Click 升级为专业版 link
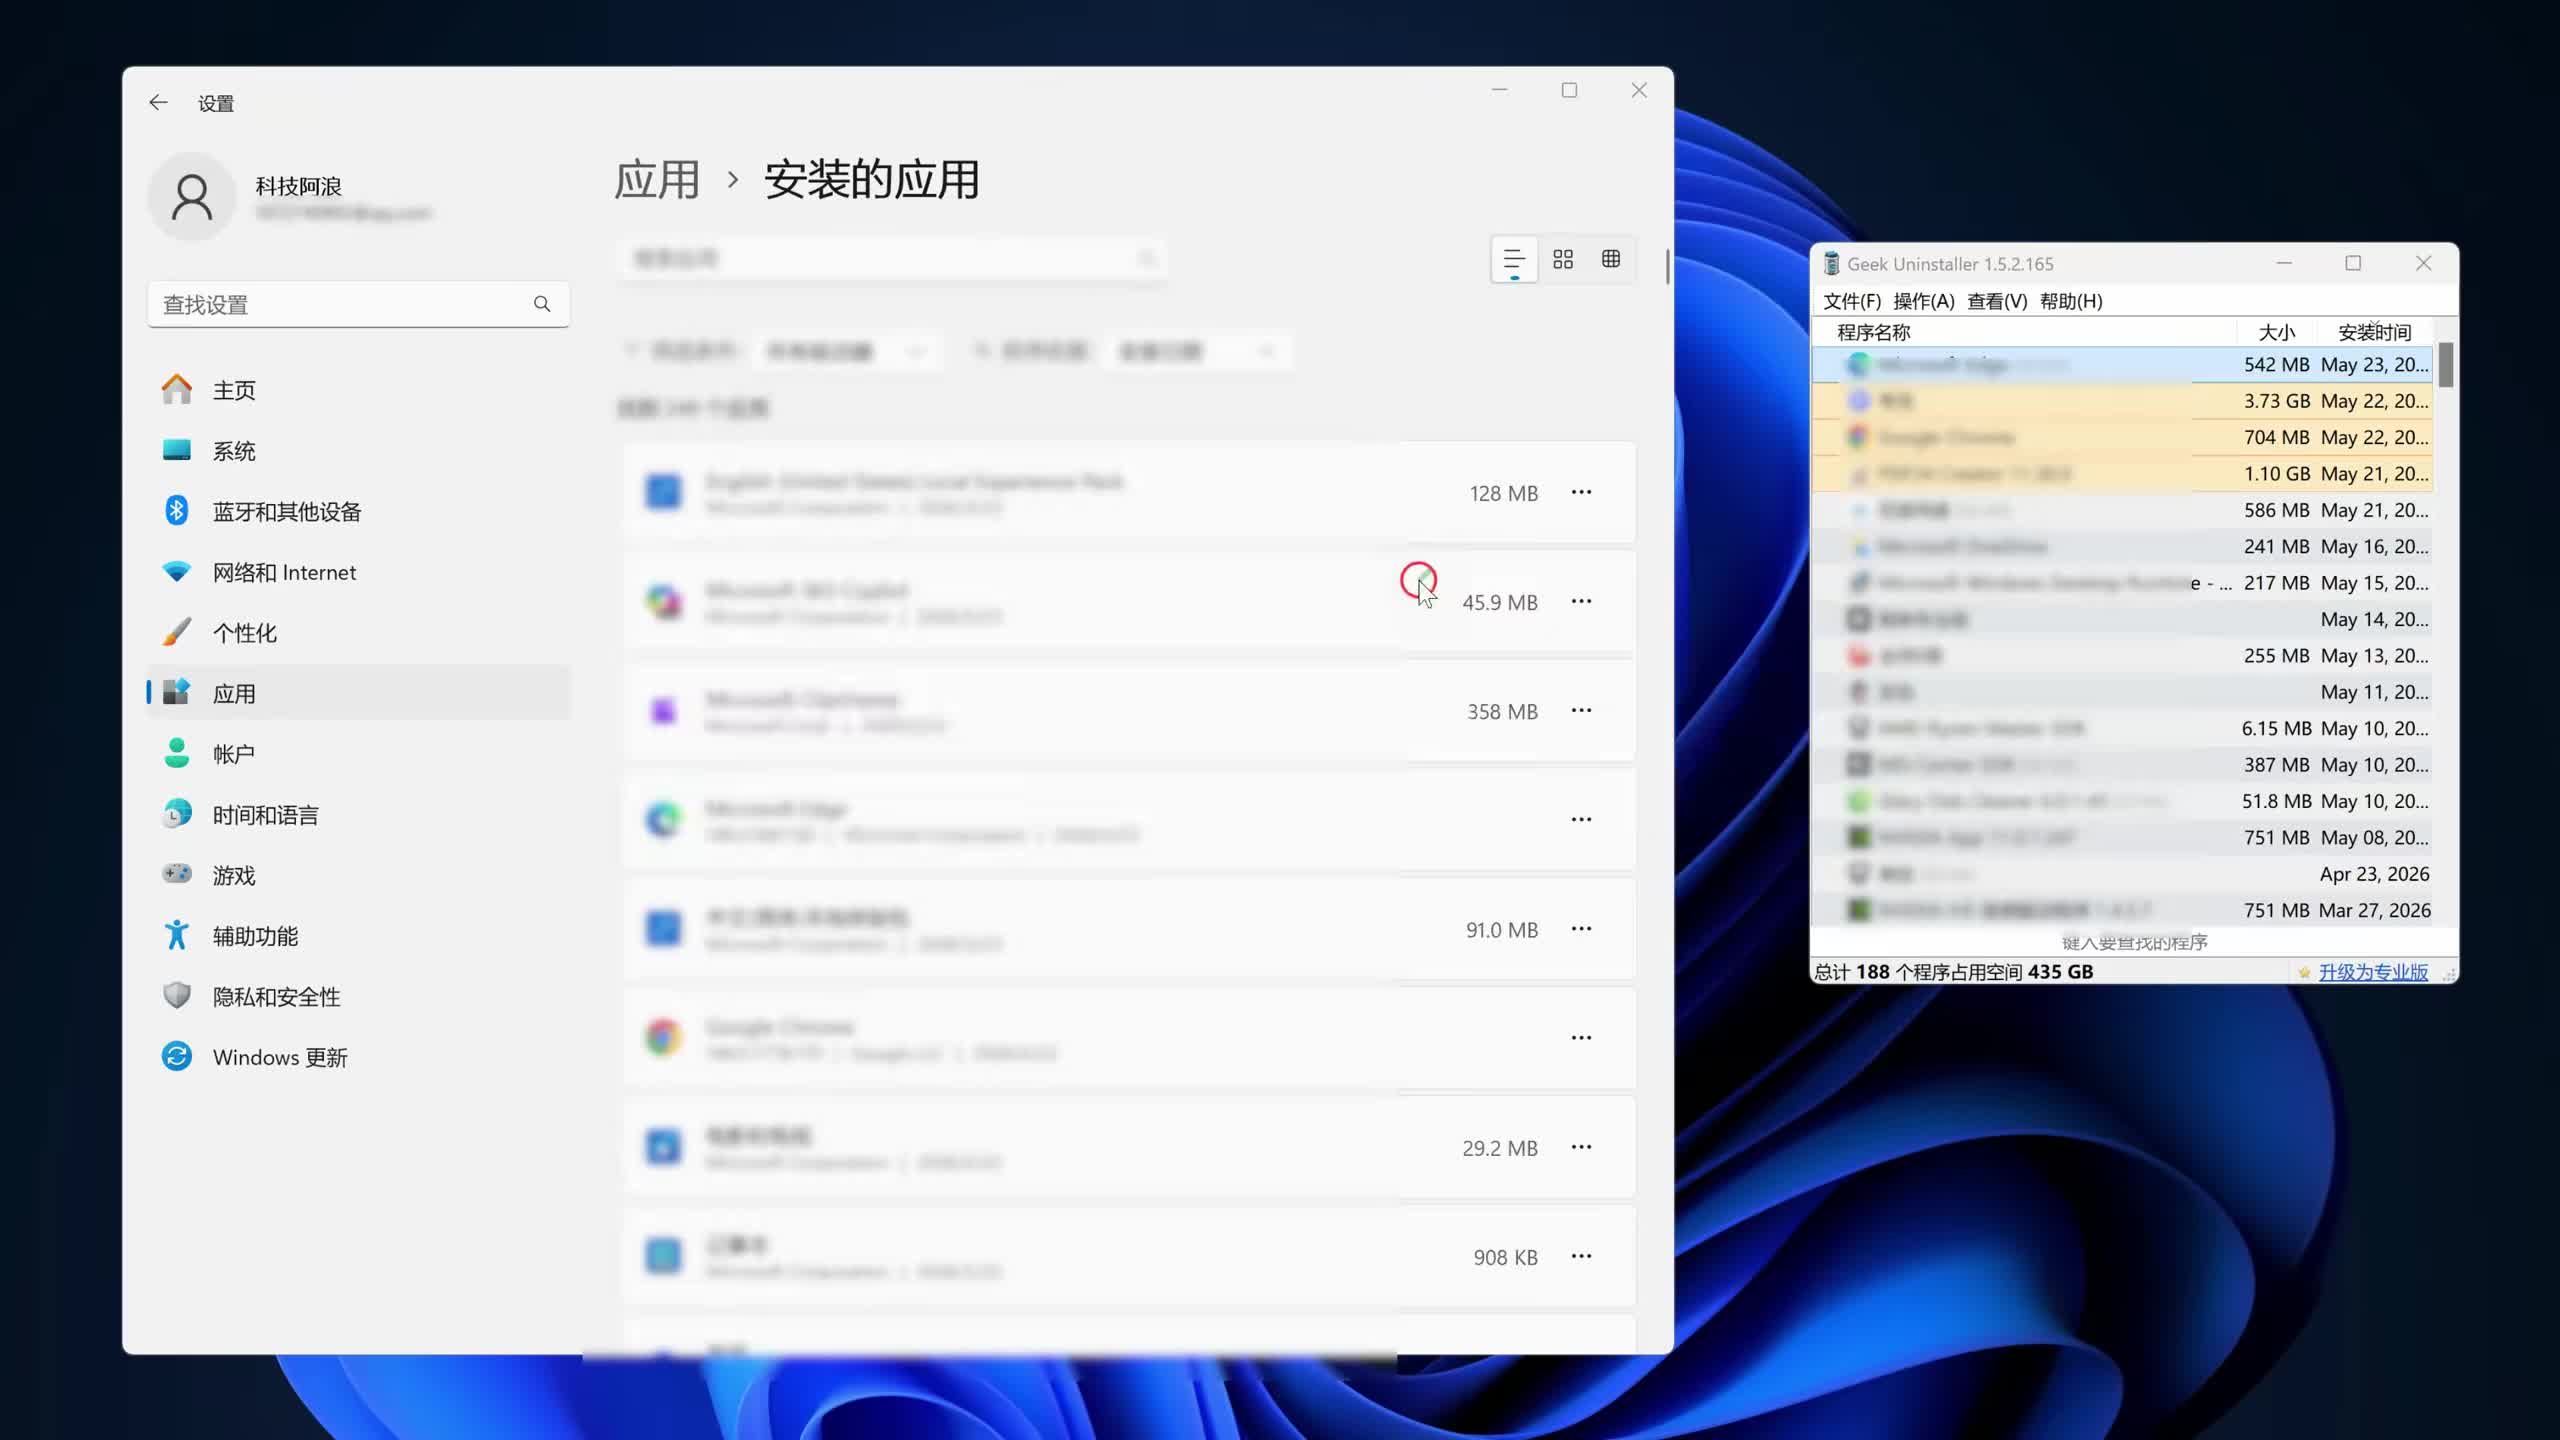The height and width of the screenshot is (1440, 2560). pos(2373,972)
